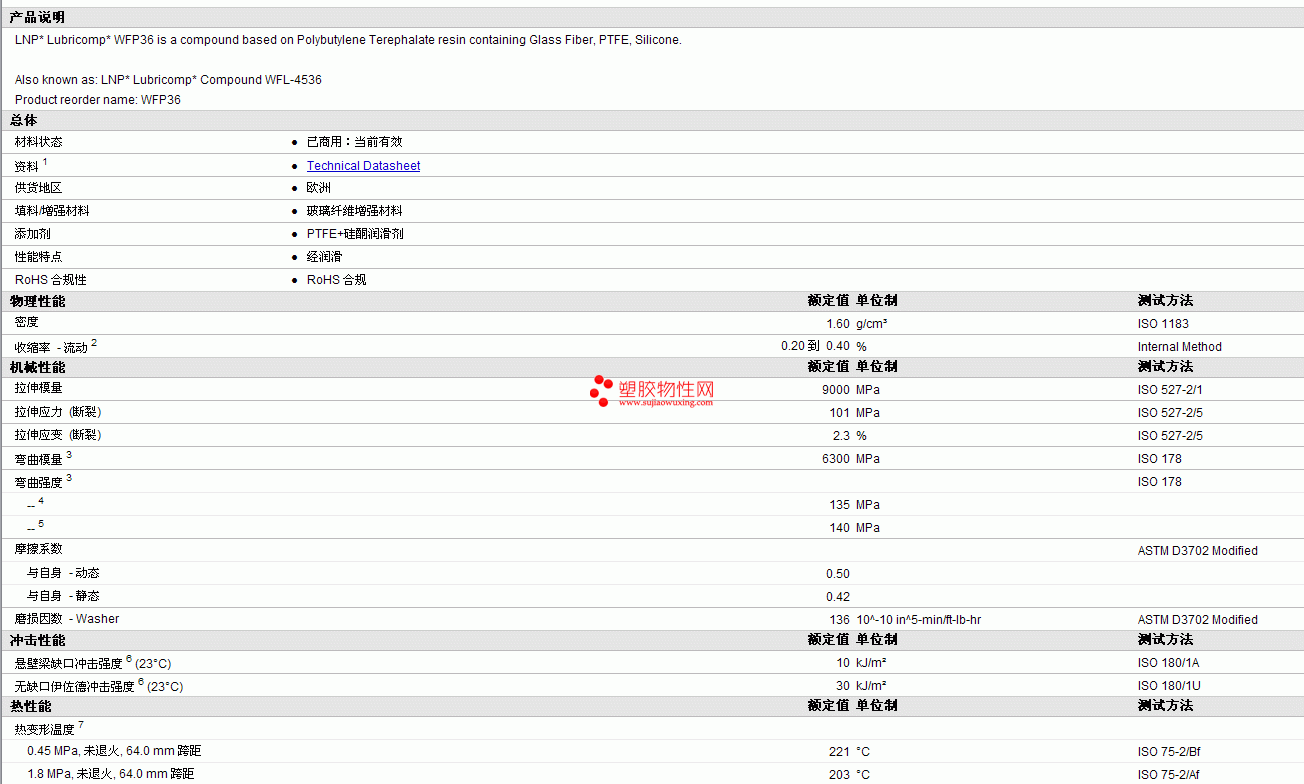Click the 0.45 MPa, 未退火 row label
This screenshot has height=784, width=1304.
[114, 751]
